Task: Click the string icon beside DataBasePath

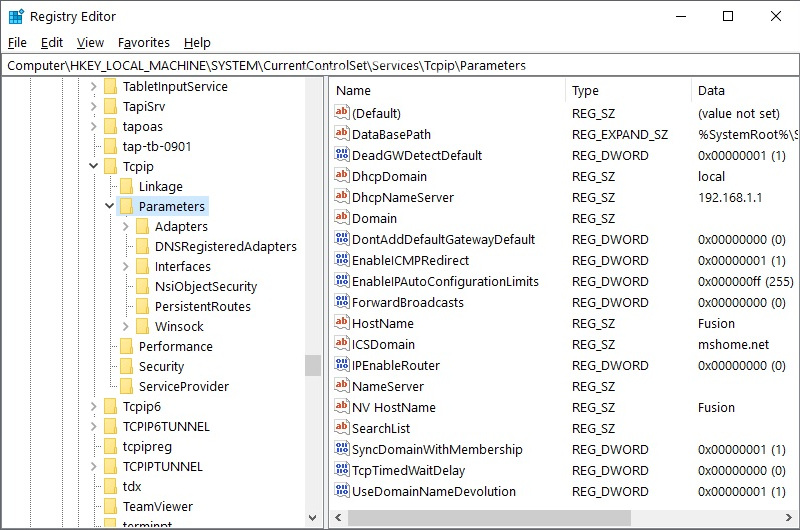Action: point(342,135)
